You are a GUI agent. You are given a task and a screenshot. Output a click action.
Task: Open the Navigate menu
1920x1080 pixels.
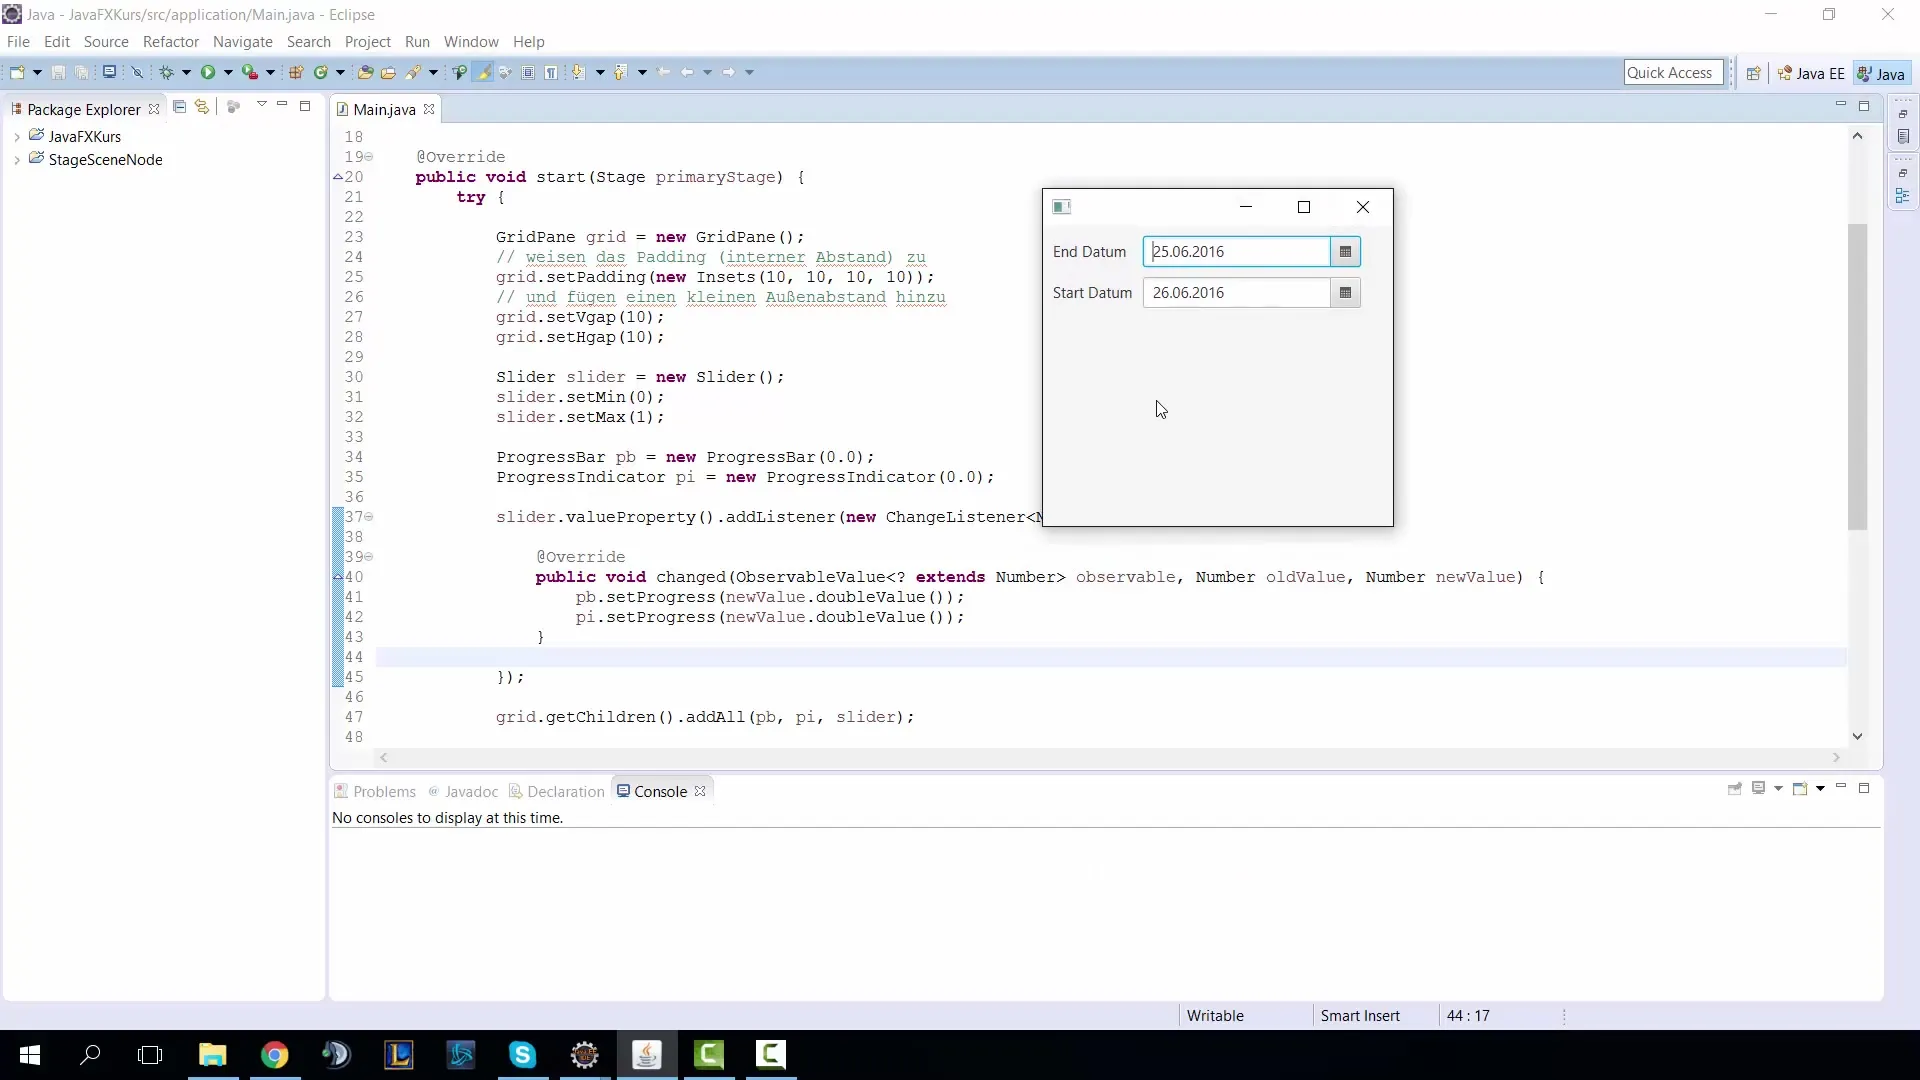[x=243, y=42]
